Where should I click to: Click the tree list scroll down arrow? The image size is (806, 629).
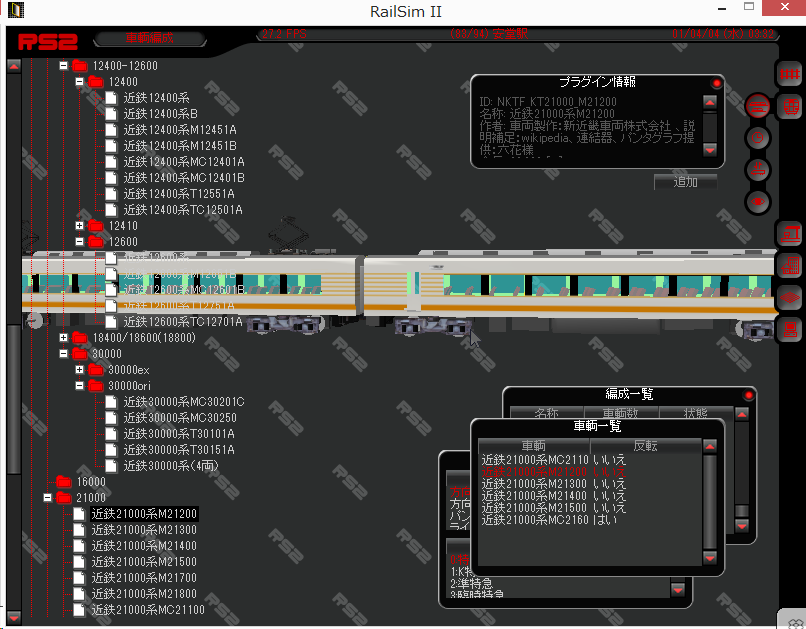(14, 617)
